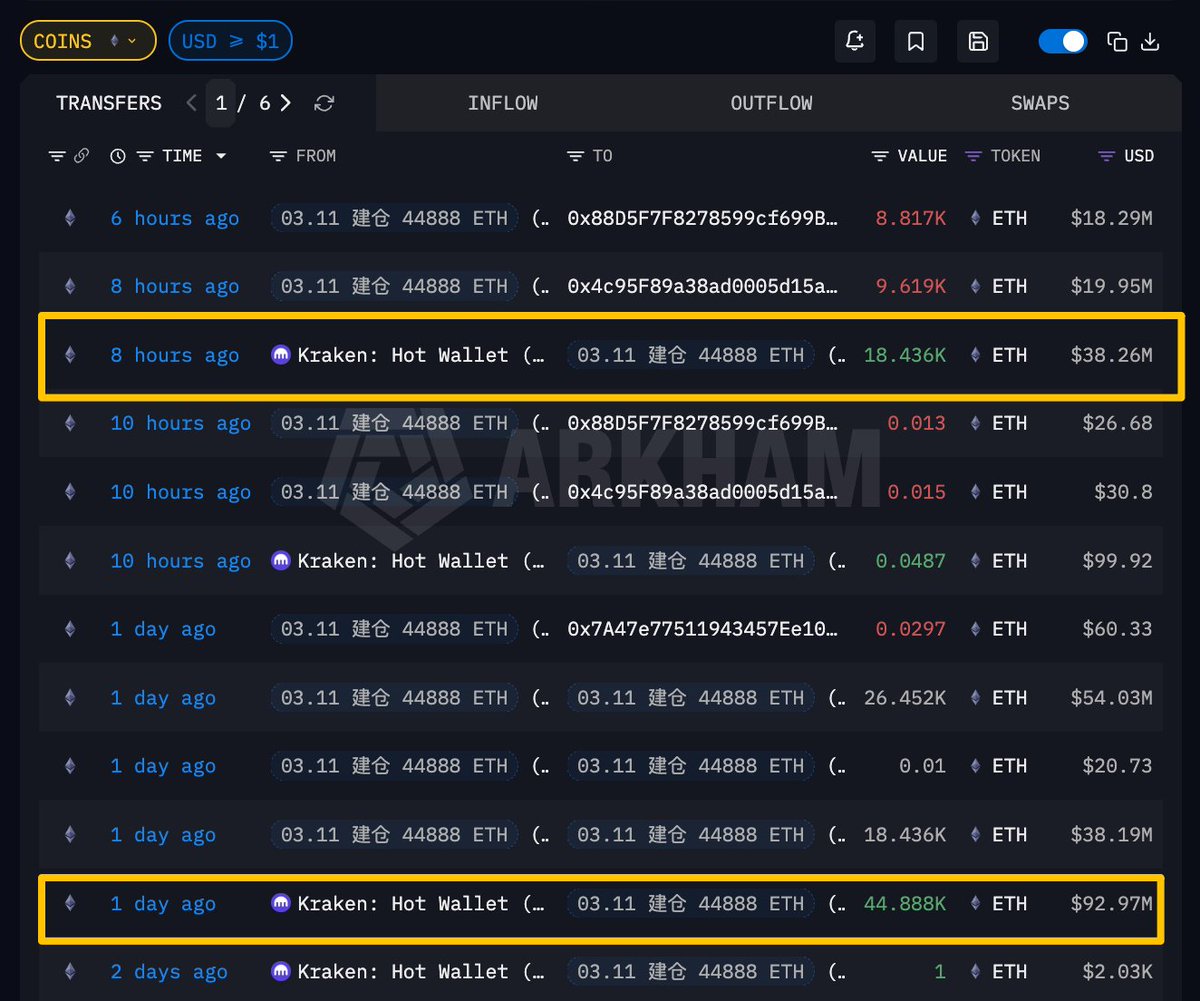Switch off the blue toggle at top right
This screenshot has width=1200, height=1001.
click(x=1062, y=41)
